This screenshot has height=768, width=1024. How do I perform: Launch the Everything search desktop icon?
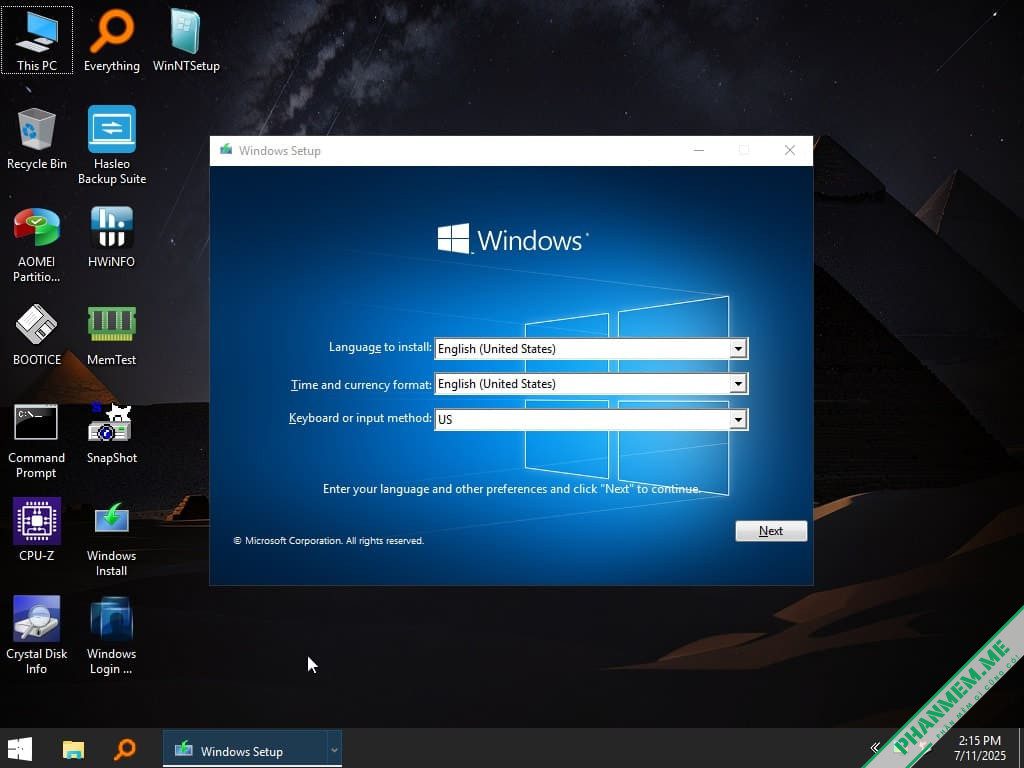[x=112, y=39]
